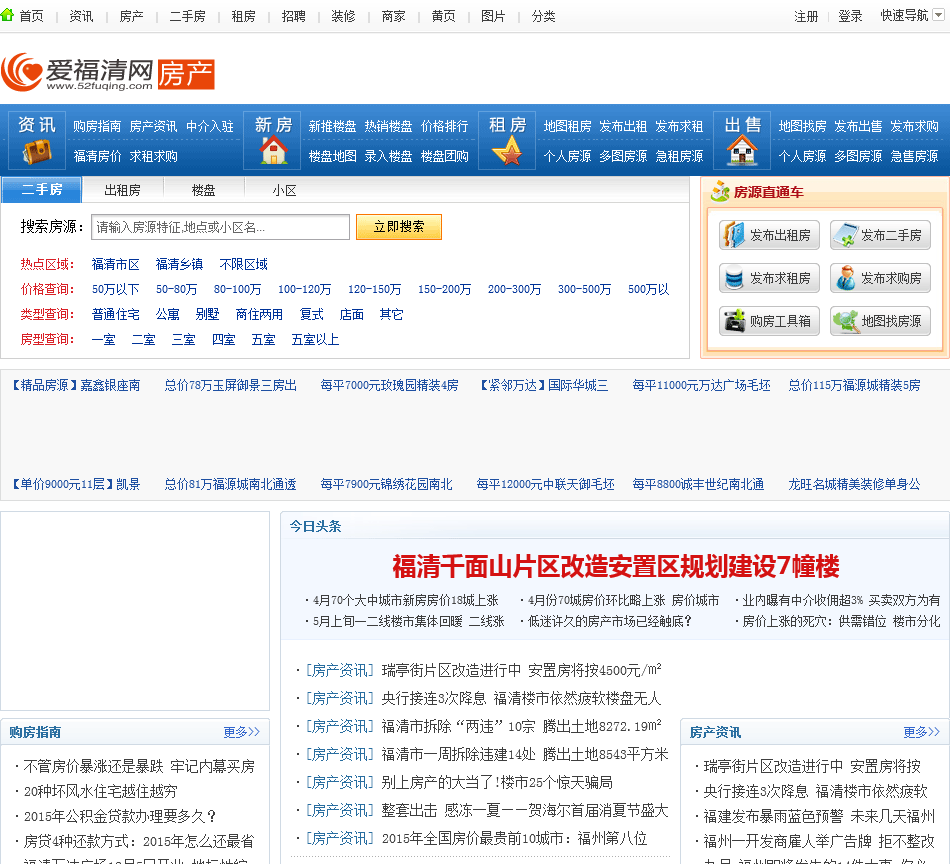Open the 购房工具箱 button
The height and width of the screenshot is (864, 950).
769,321
